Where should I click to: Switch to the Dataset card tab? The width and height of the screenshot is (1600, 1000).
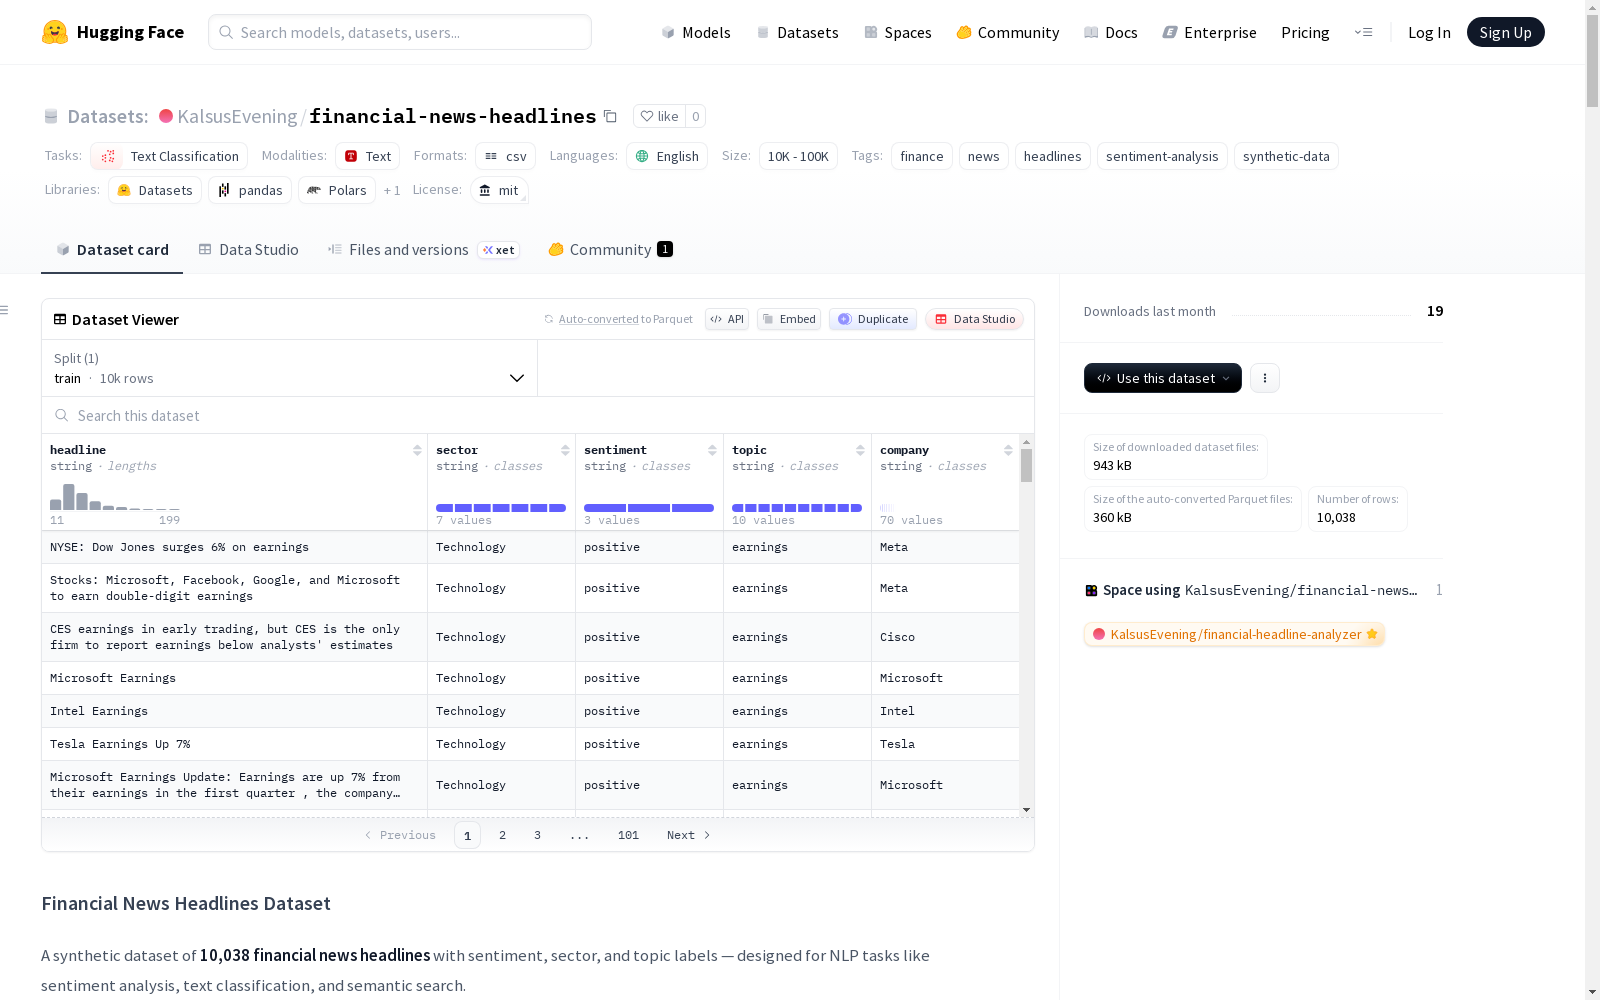112,250
